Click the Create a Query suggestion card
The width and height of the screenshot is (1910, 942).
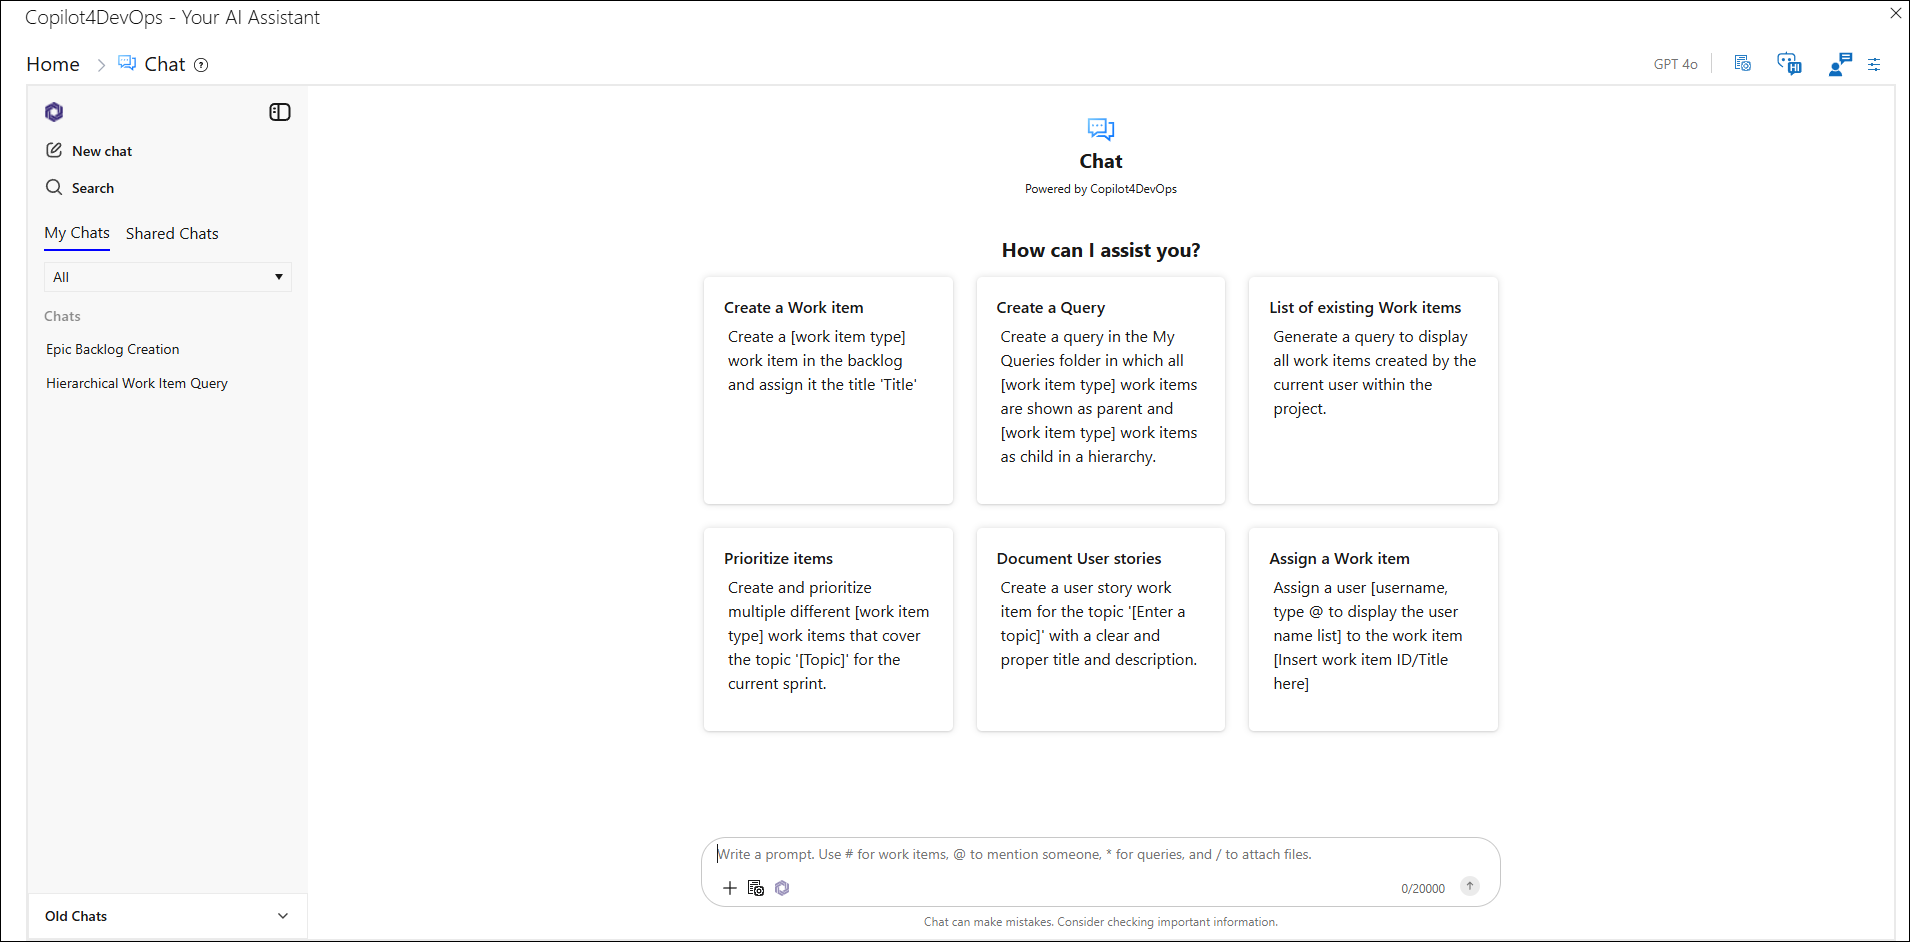tap(1100, 390)
